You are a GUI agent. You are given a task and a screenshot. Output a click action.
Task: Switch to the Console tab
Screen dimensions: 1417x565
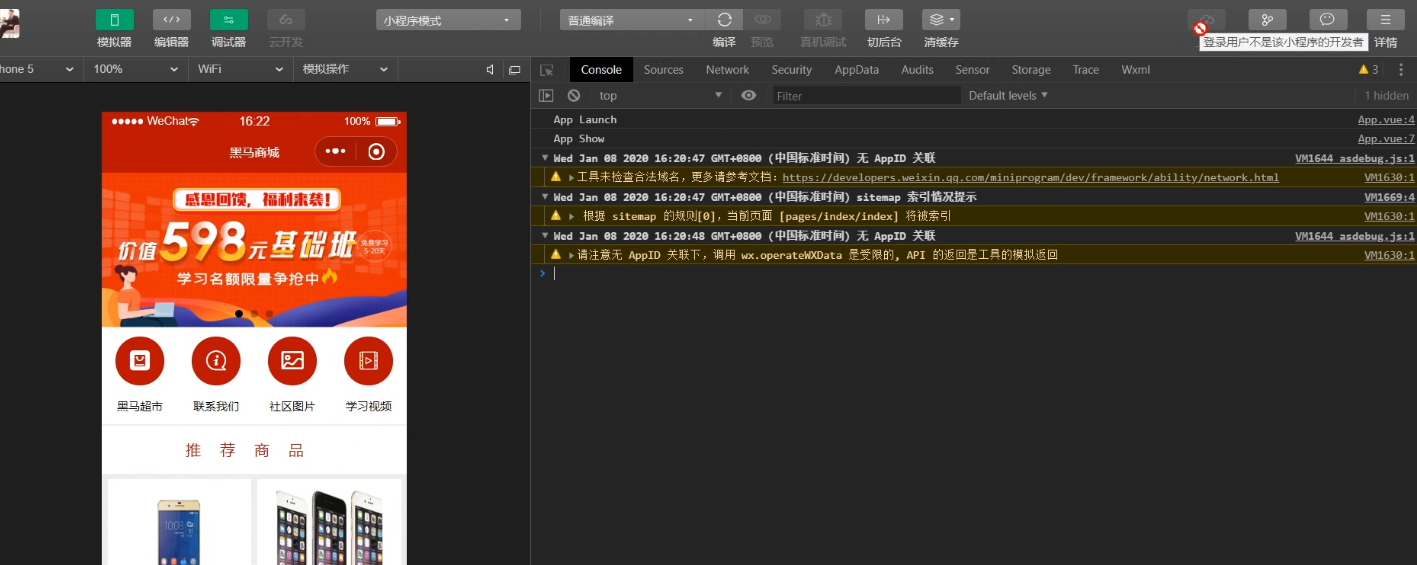pos(601,70)
